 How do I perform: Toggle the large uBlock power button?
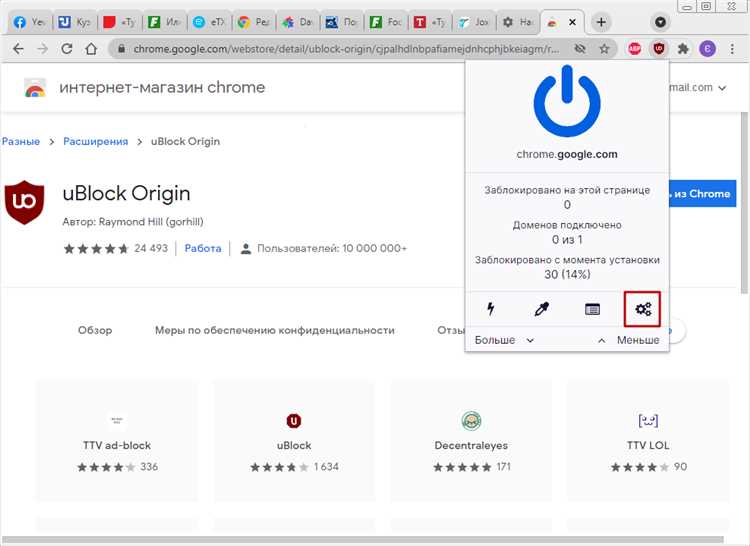(567, 100)
